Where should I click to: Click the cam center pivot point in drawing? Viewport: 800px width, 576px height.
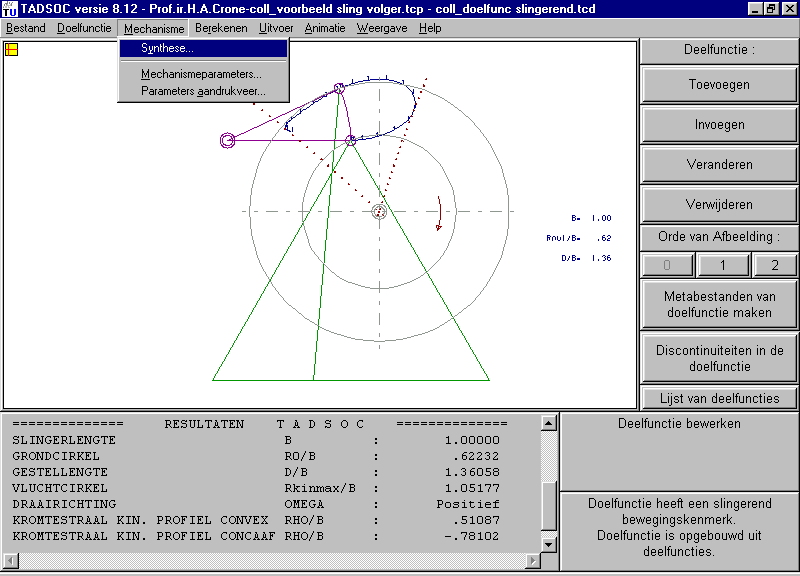tap(379, 211)
